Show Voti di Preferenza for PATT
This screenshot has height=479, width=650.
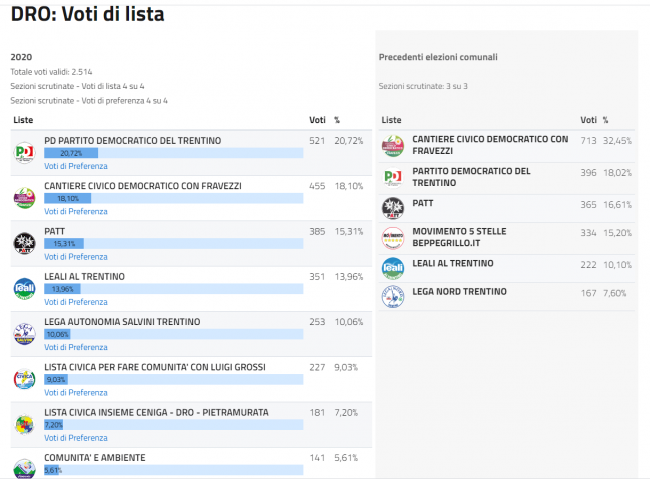[75, 257]
